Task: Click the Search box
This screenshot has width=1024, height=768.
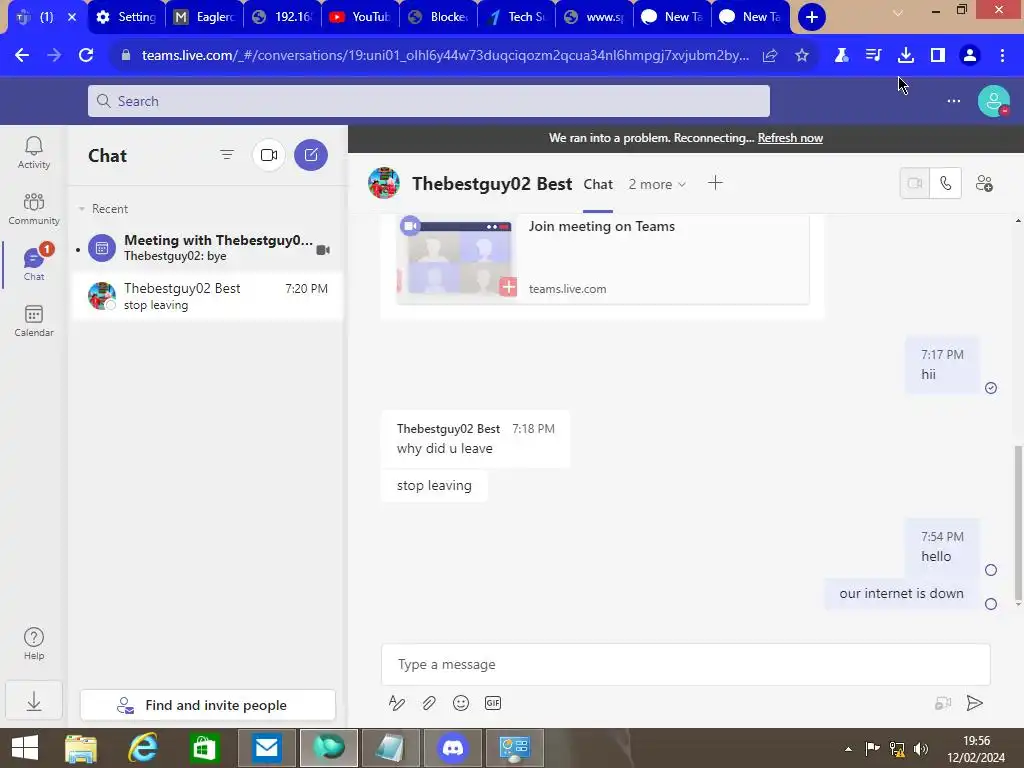Action: tap(428, 101)
